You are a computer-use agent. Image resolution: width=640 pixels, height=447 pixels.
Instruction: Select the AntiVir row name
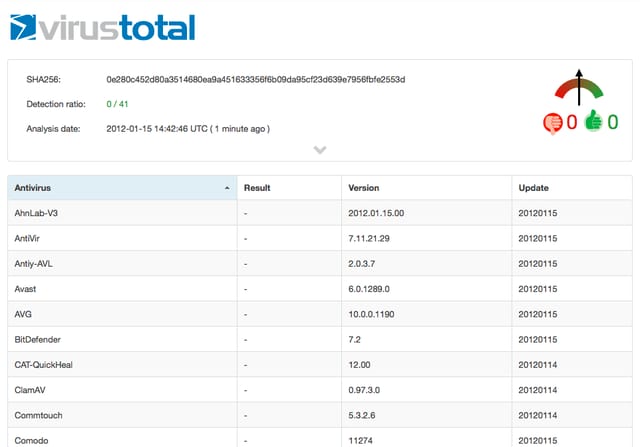[x=27, y=238]
